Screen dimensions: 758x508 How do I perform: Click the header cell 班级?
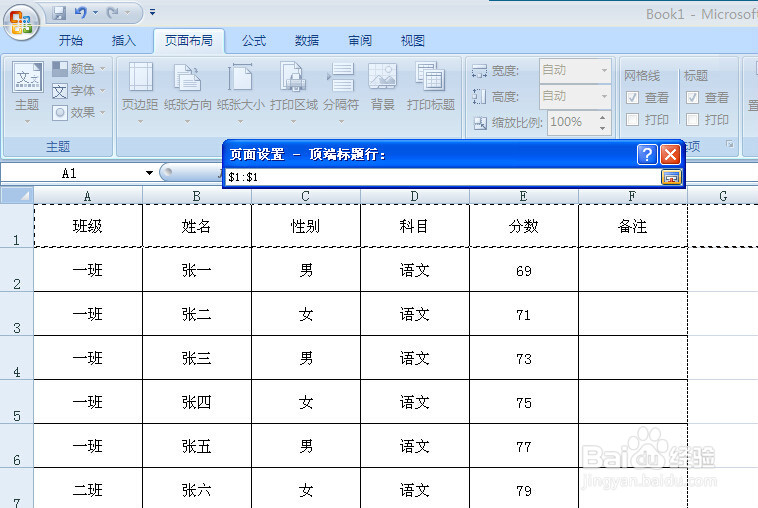point(88,226)
